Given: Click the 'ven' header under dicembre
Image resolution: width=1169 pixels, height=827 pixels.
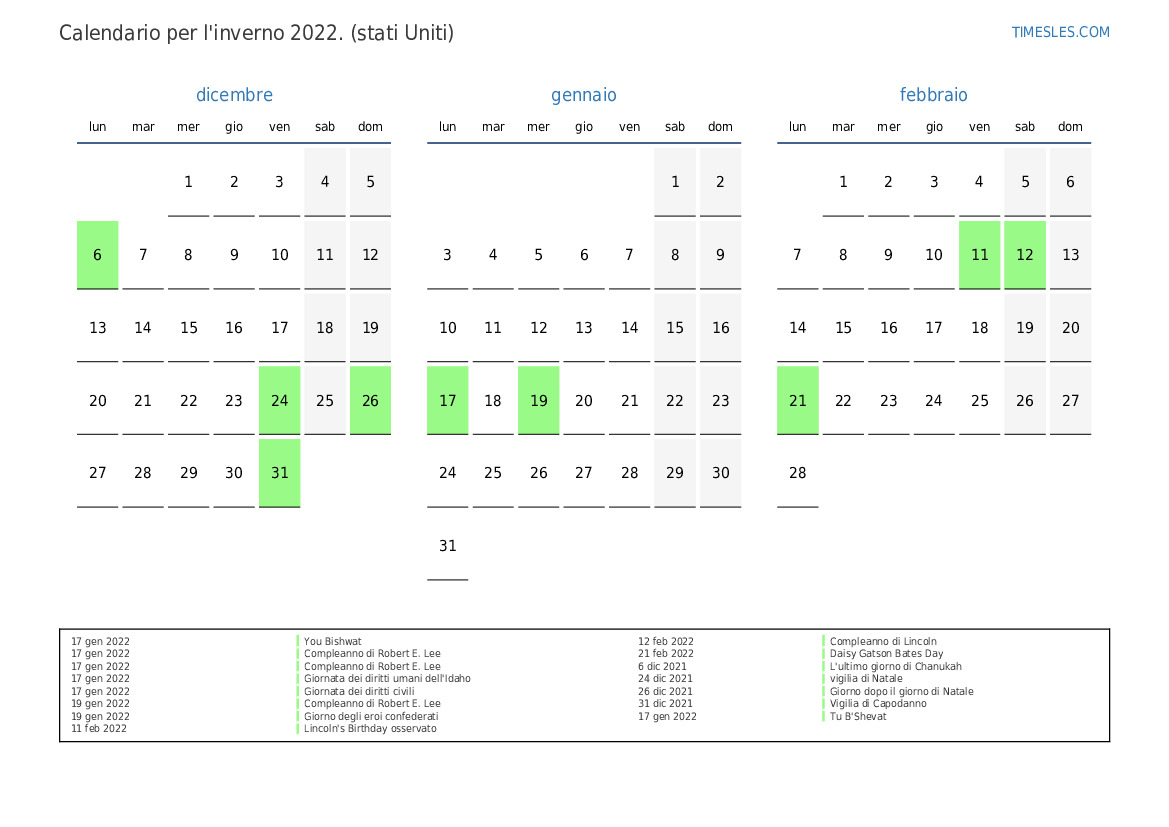Looking at the screenshot, I should (280, 127).
